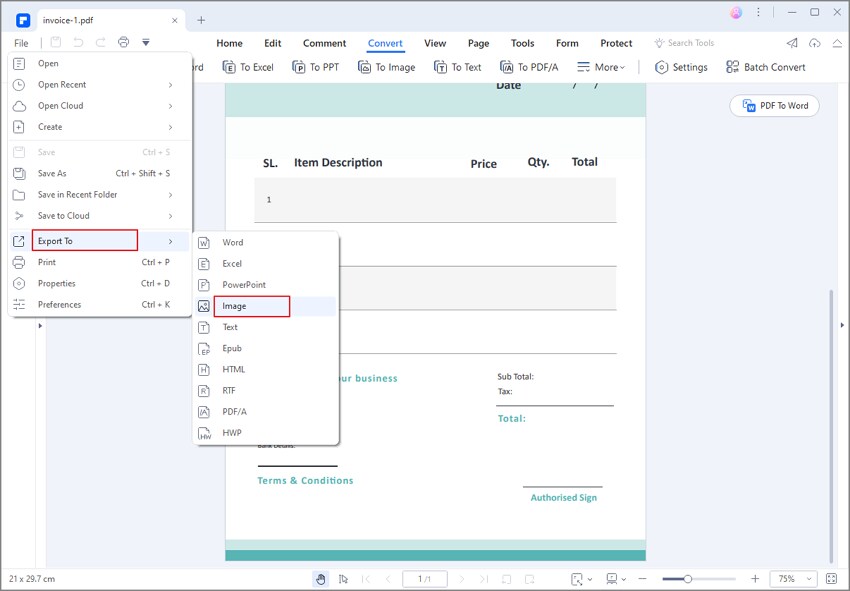This screenshot has height=591, width=850.
Task: Click the cloud upload icon in the toolbar
Action: (813, 43)
